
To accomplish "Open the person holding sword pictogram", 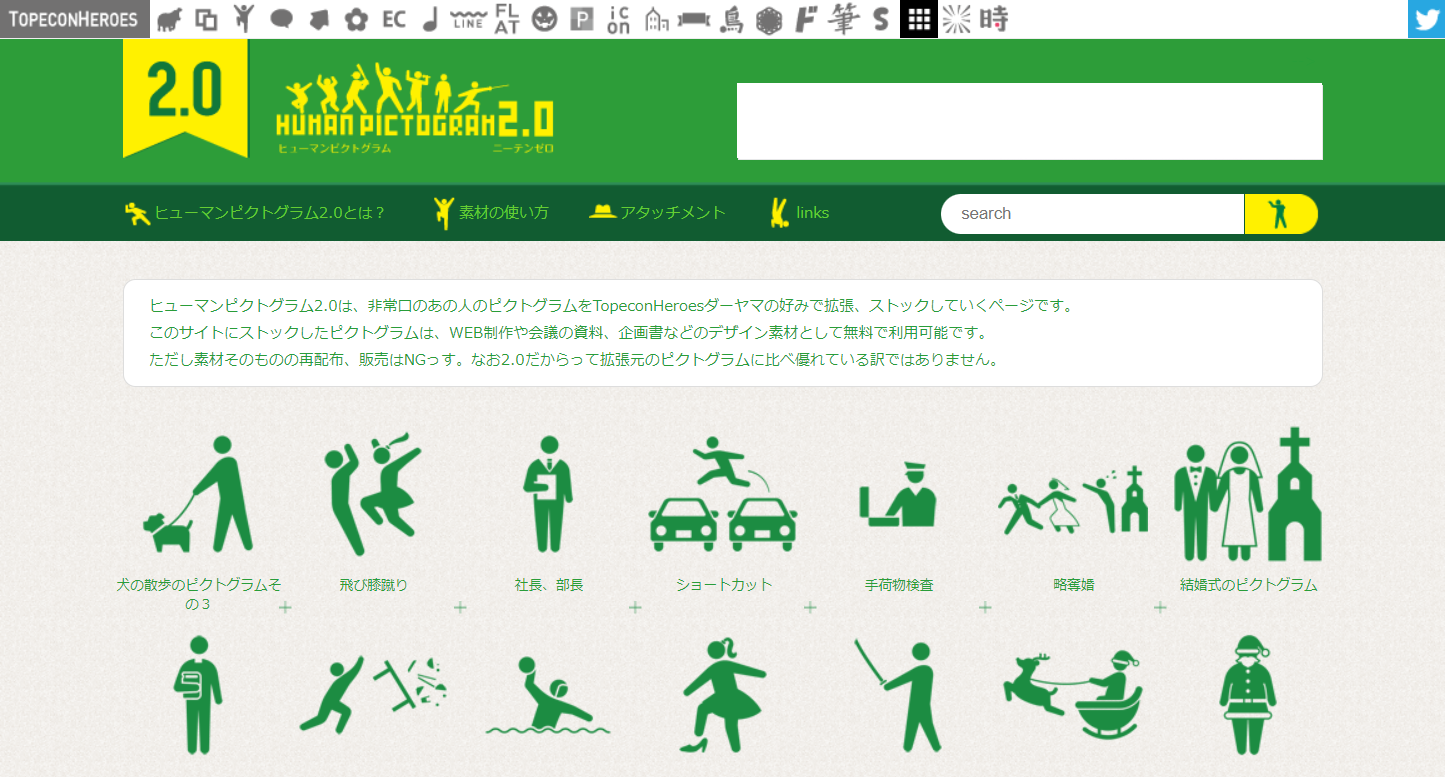I will (898, 695).
